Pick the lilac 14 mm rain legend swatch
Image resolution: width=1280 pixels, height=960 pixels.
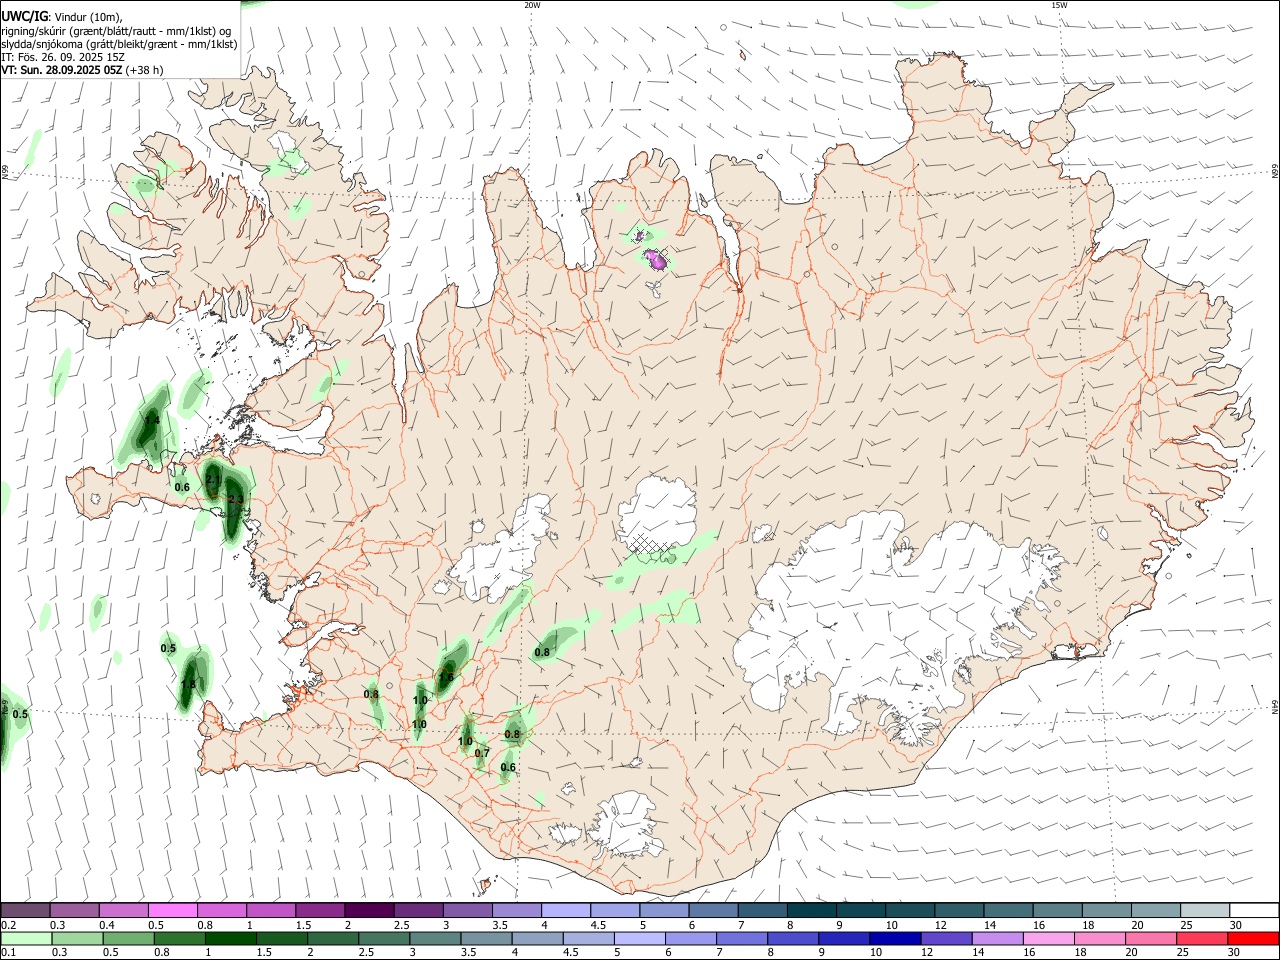click(x=997, y=938)
